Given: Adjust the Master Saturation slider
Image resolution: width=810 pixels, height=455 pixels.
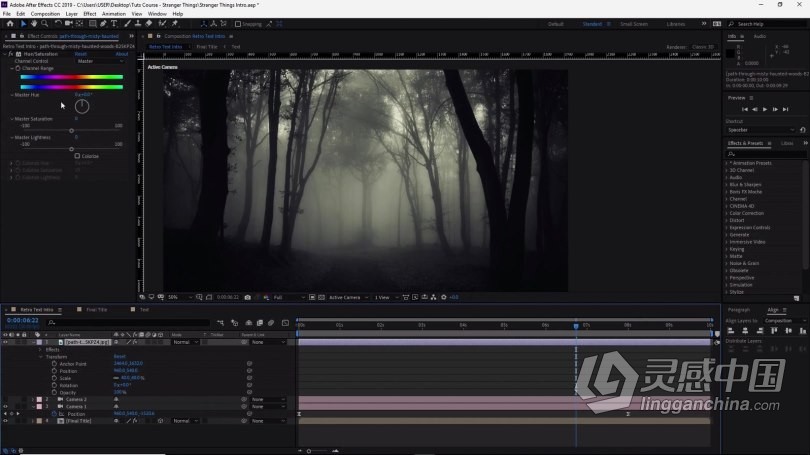Looking at the screenshot, I should (71, 130).
